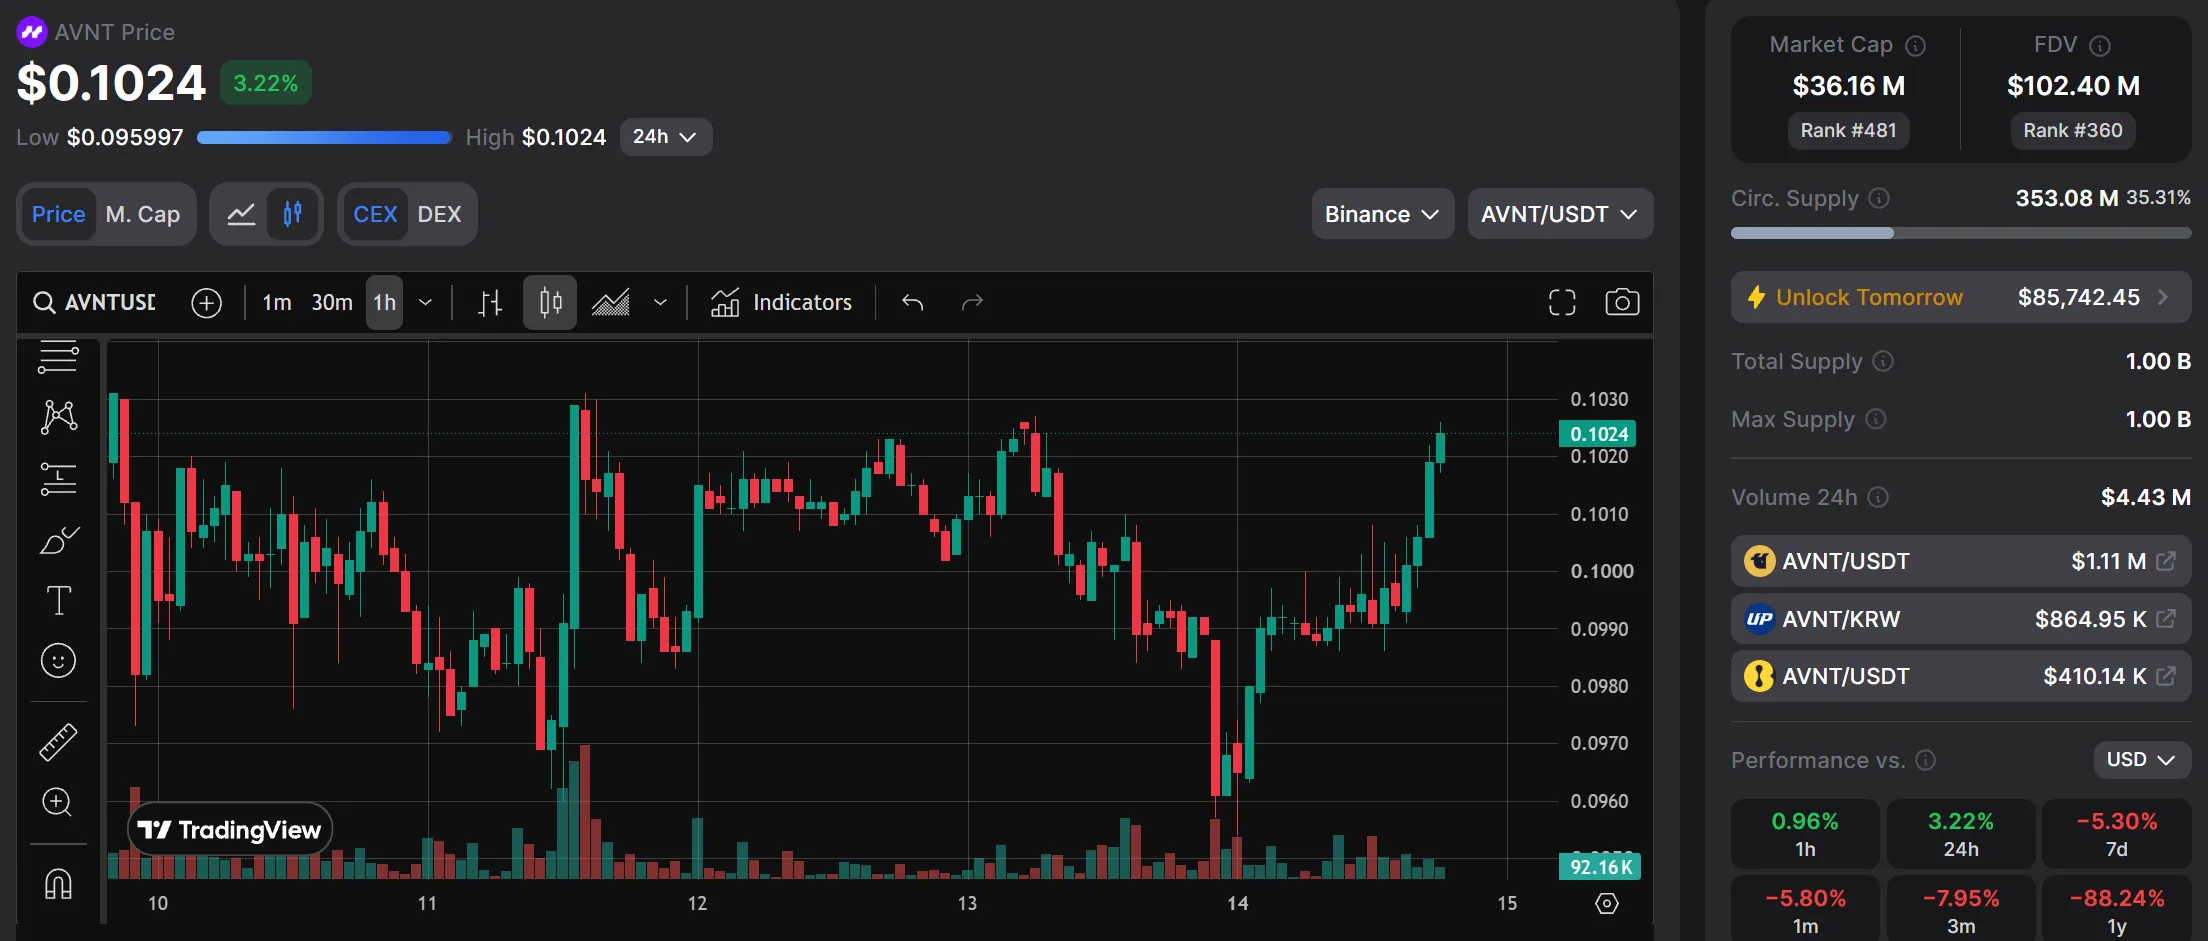
Task: Click the 7d performance tile
Action: (2116, 834)
